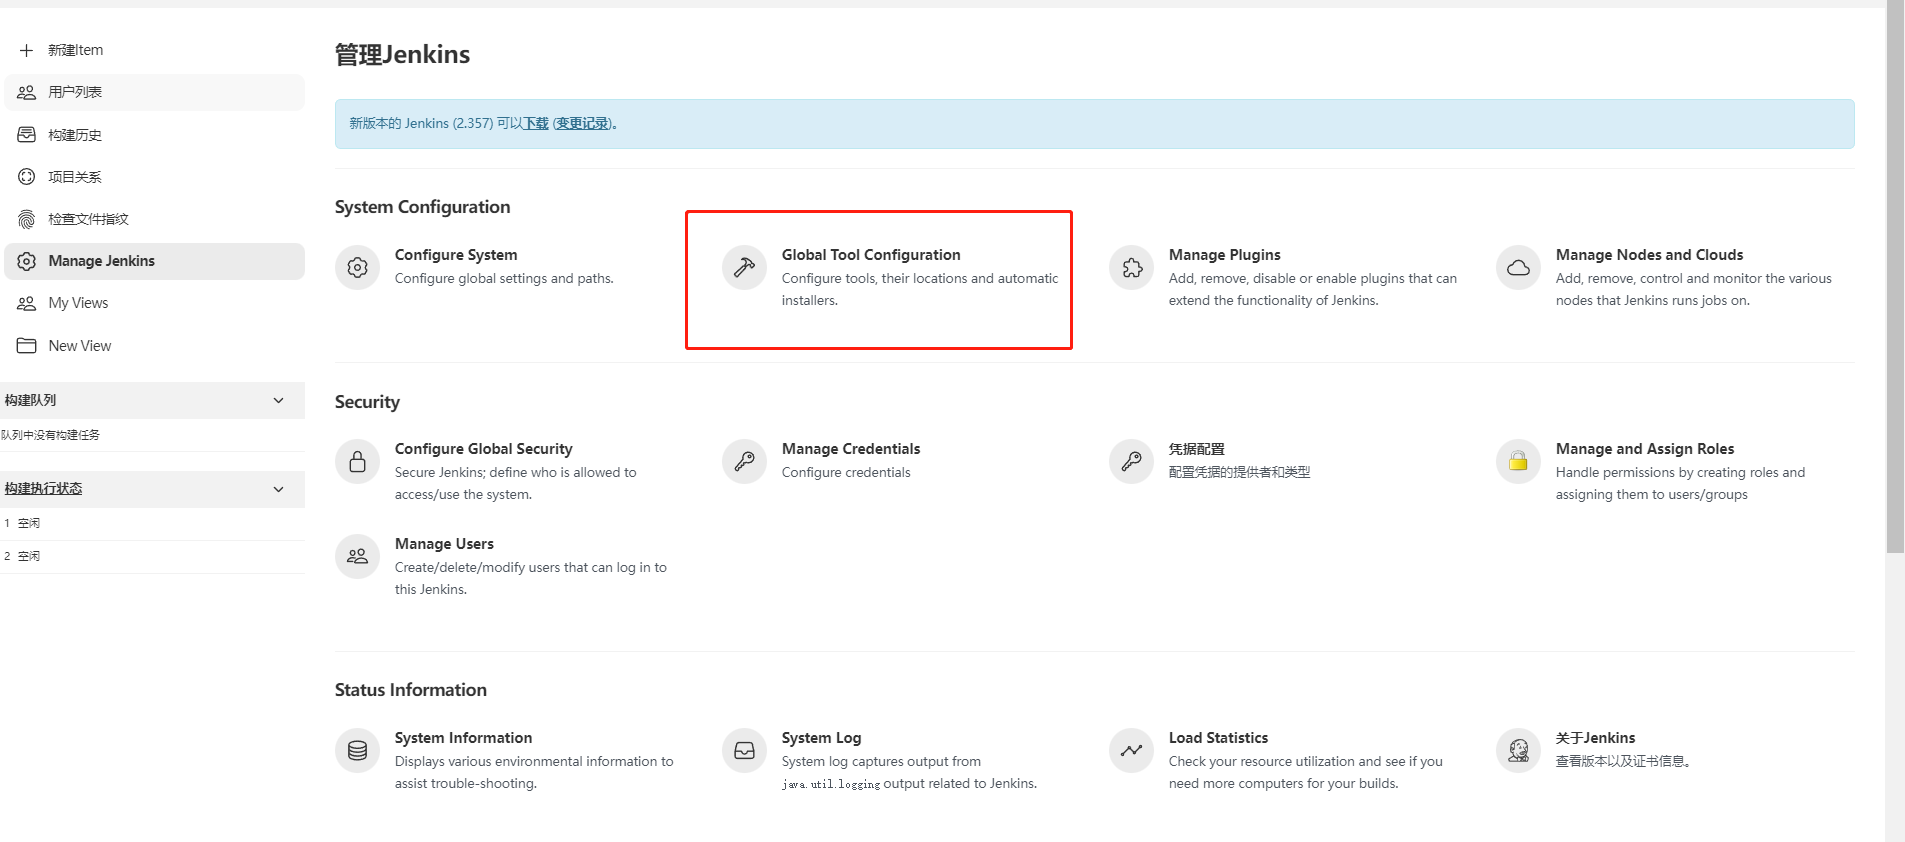Click the 队列中没有构建任务 message
The image size is (1905, 842).
[50, 435]
